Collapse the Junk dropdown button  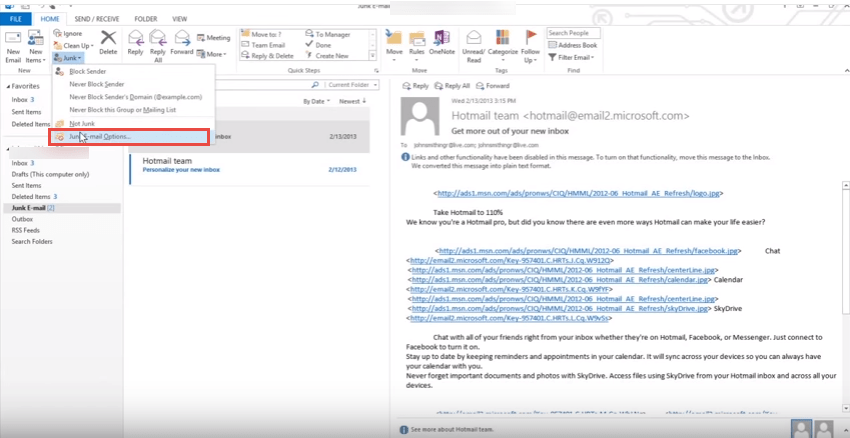68,57
